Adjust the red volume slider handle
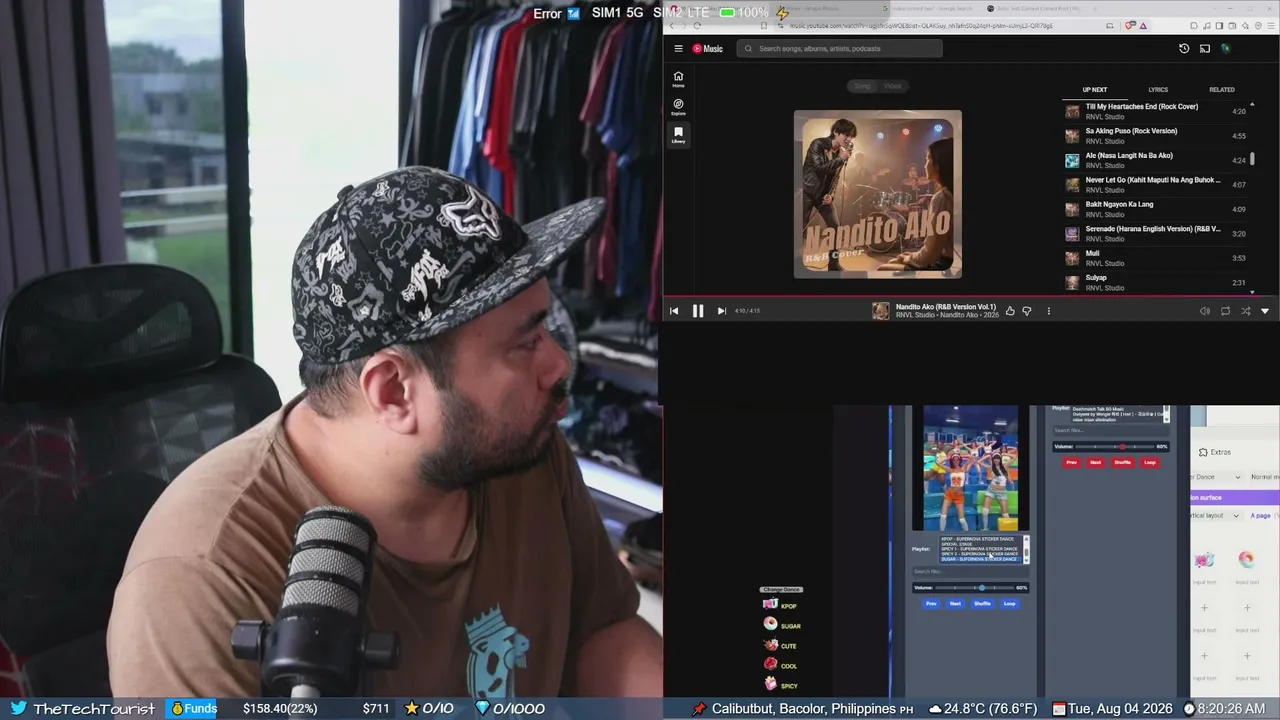The height and width of the screenshot is (720, 1280). pos(1122,447)
